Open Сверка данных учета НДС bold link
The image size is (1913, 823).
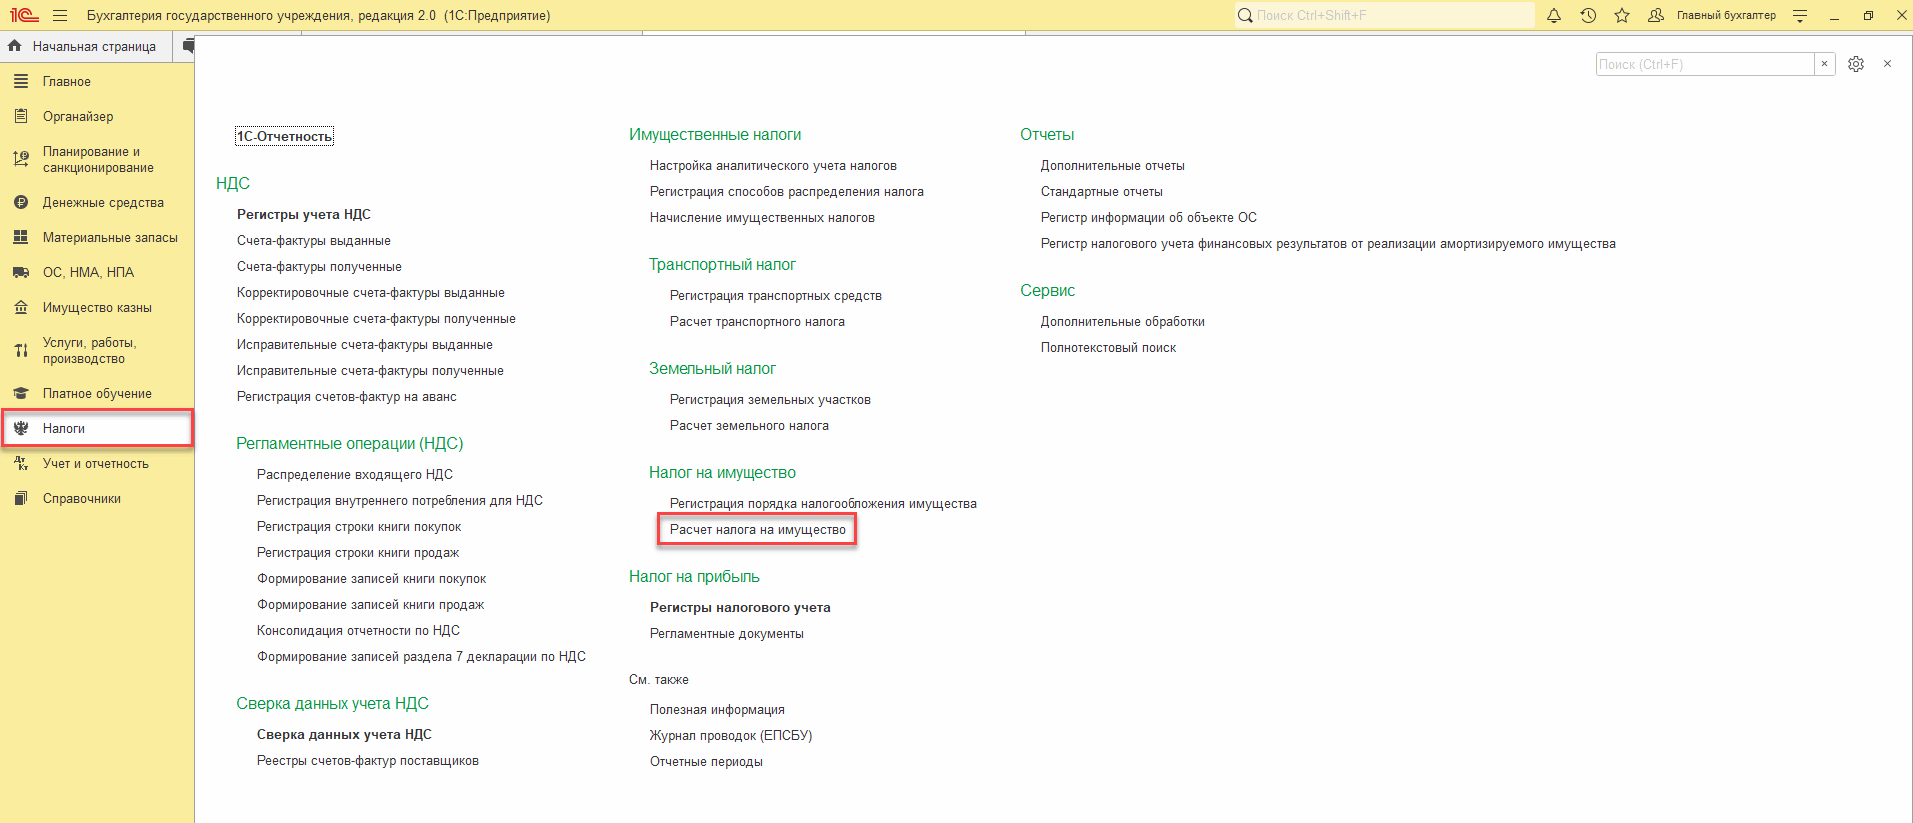click(x=344, y=734)
